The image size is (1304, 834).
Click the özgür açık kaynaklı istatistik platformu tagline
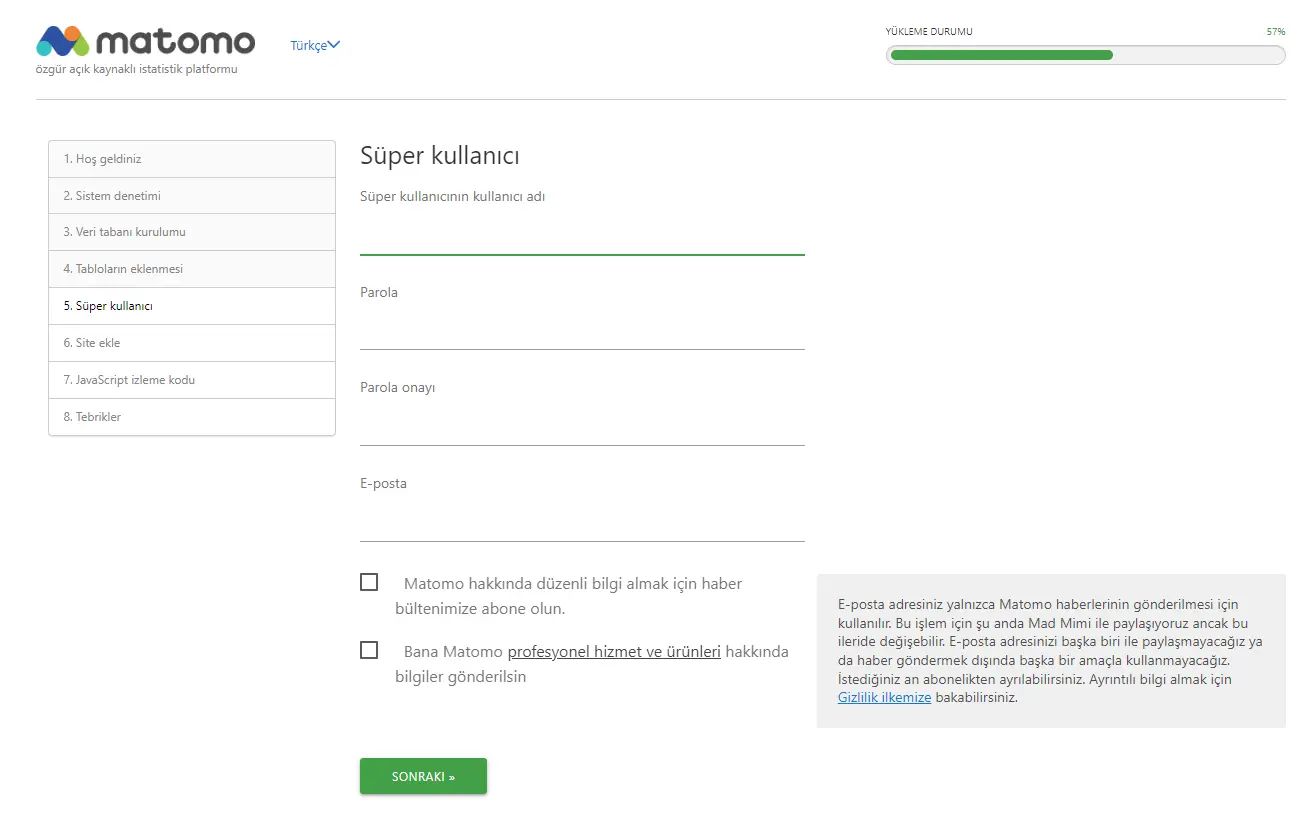(137, 70)
